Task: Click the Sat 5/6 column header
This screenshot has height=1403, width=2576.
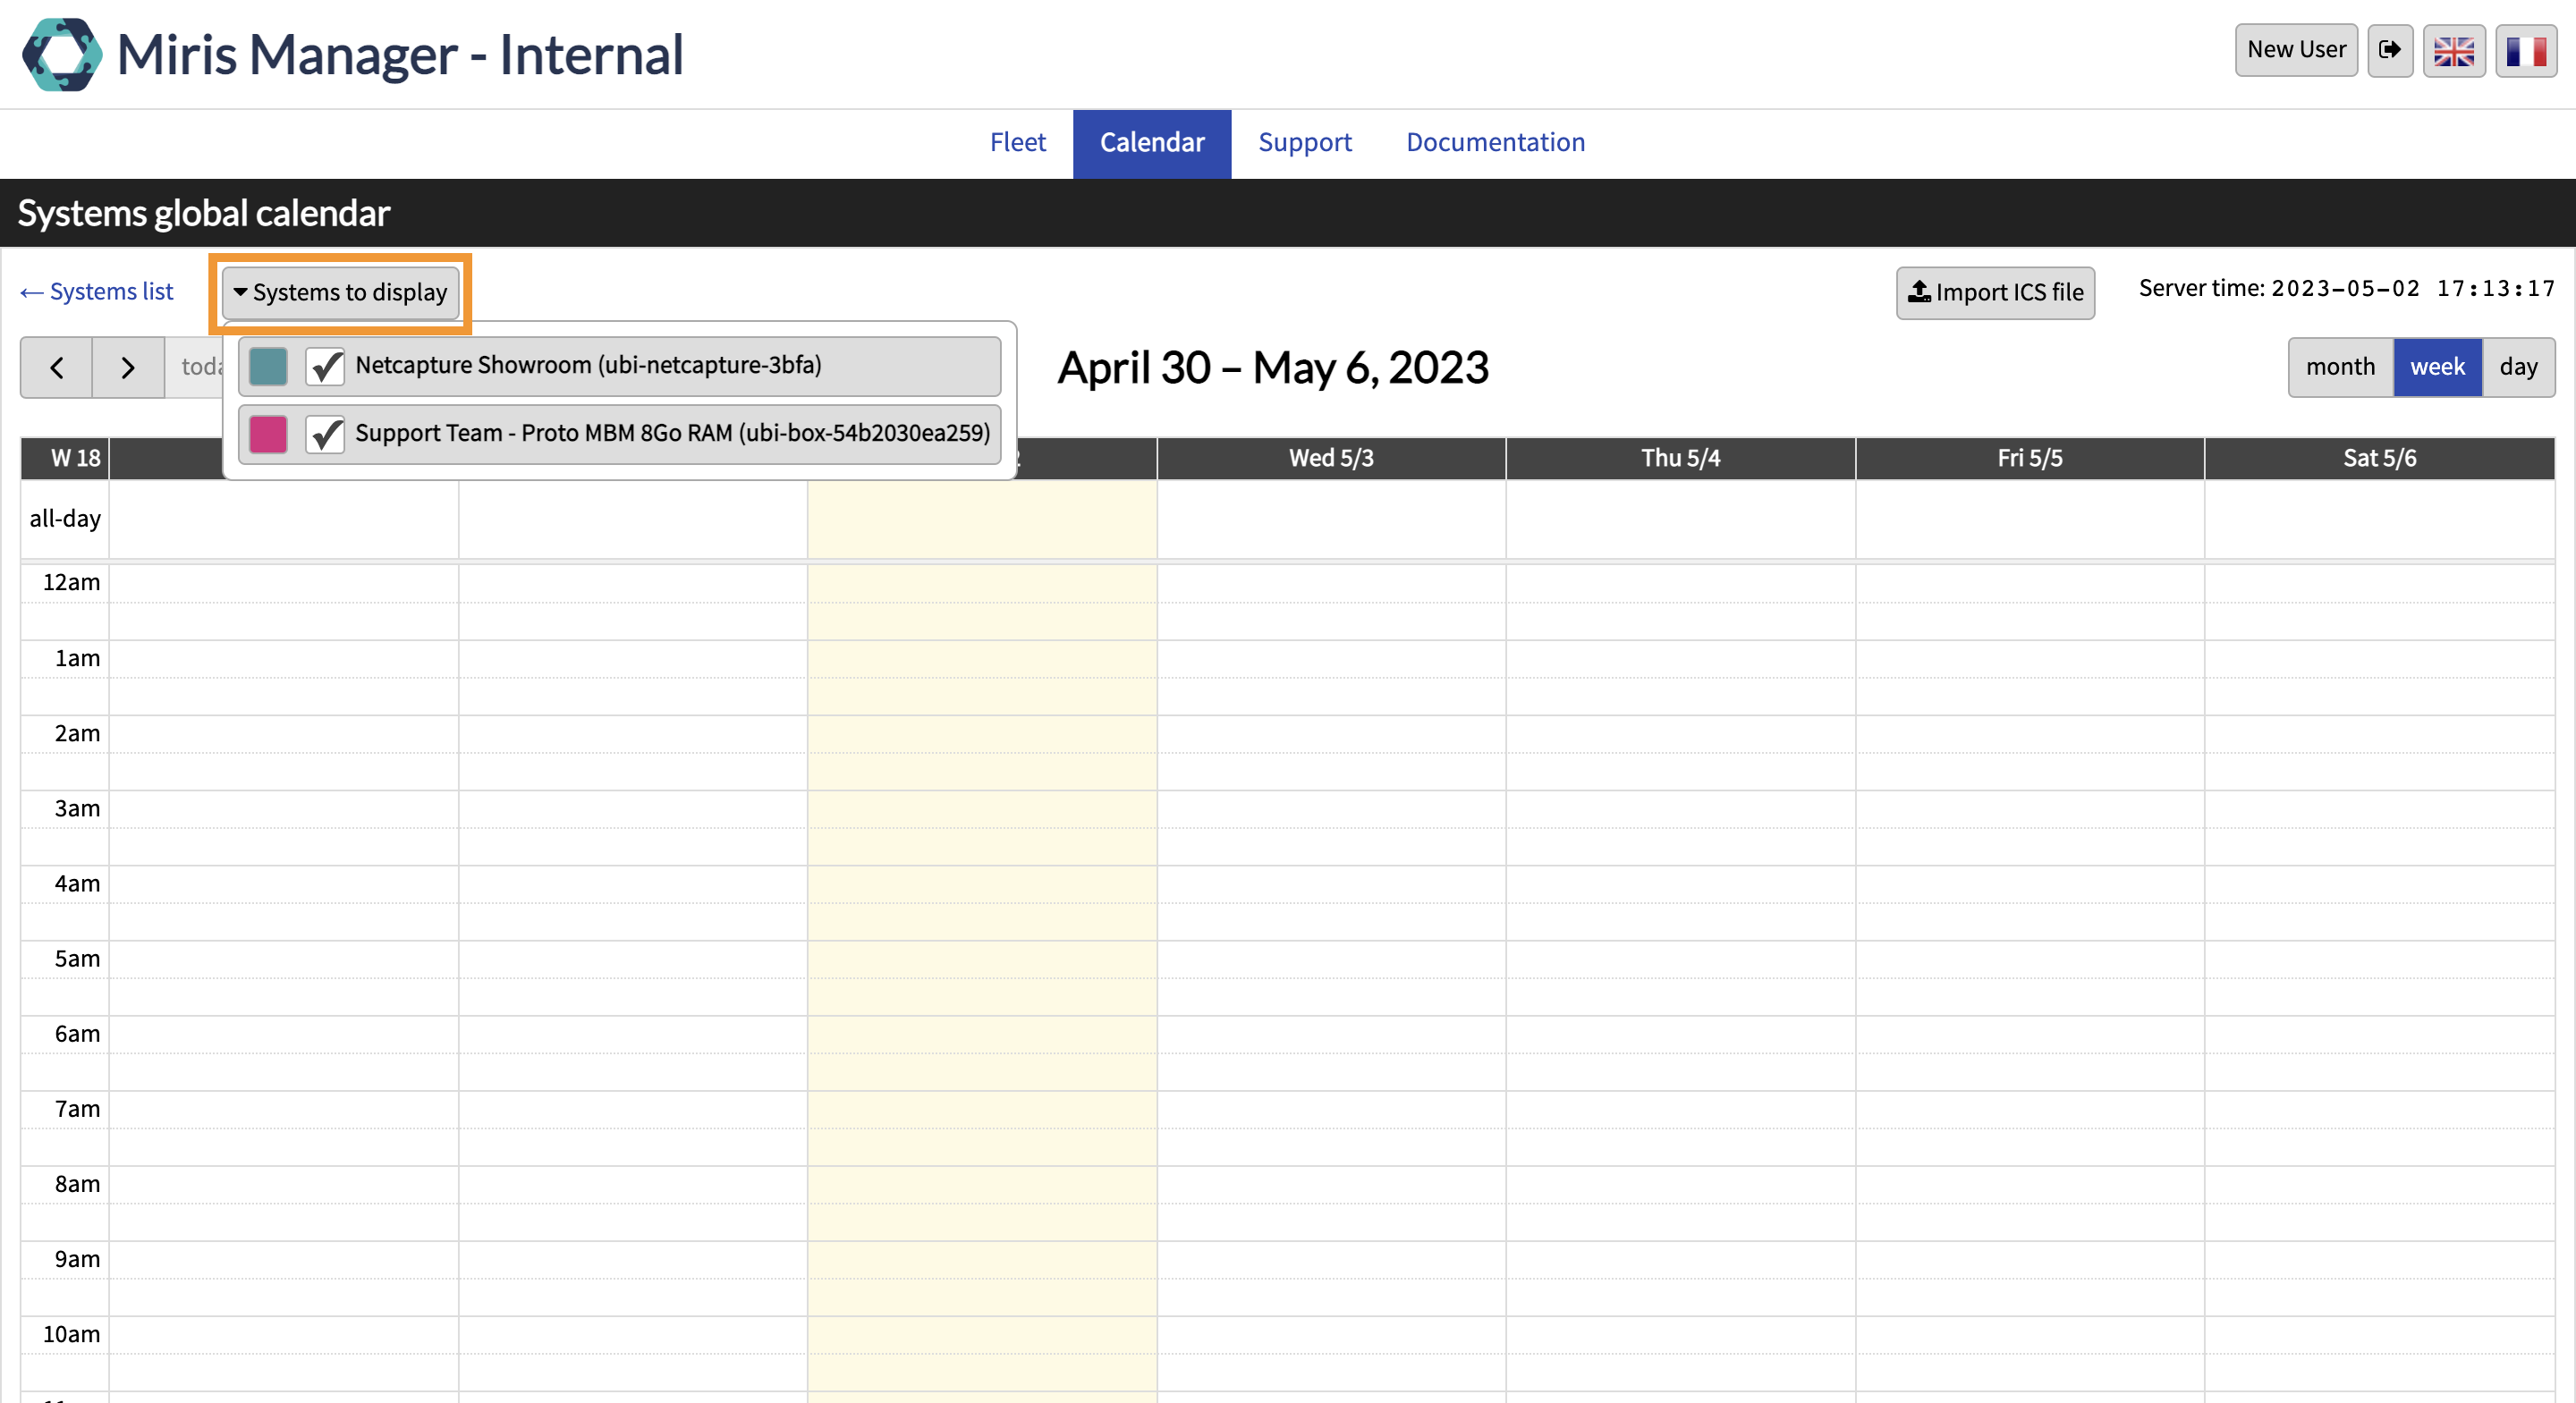Action: tap(2379, 459)
